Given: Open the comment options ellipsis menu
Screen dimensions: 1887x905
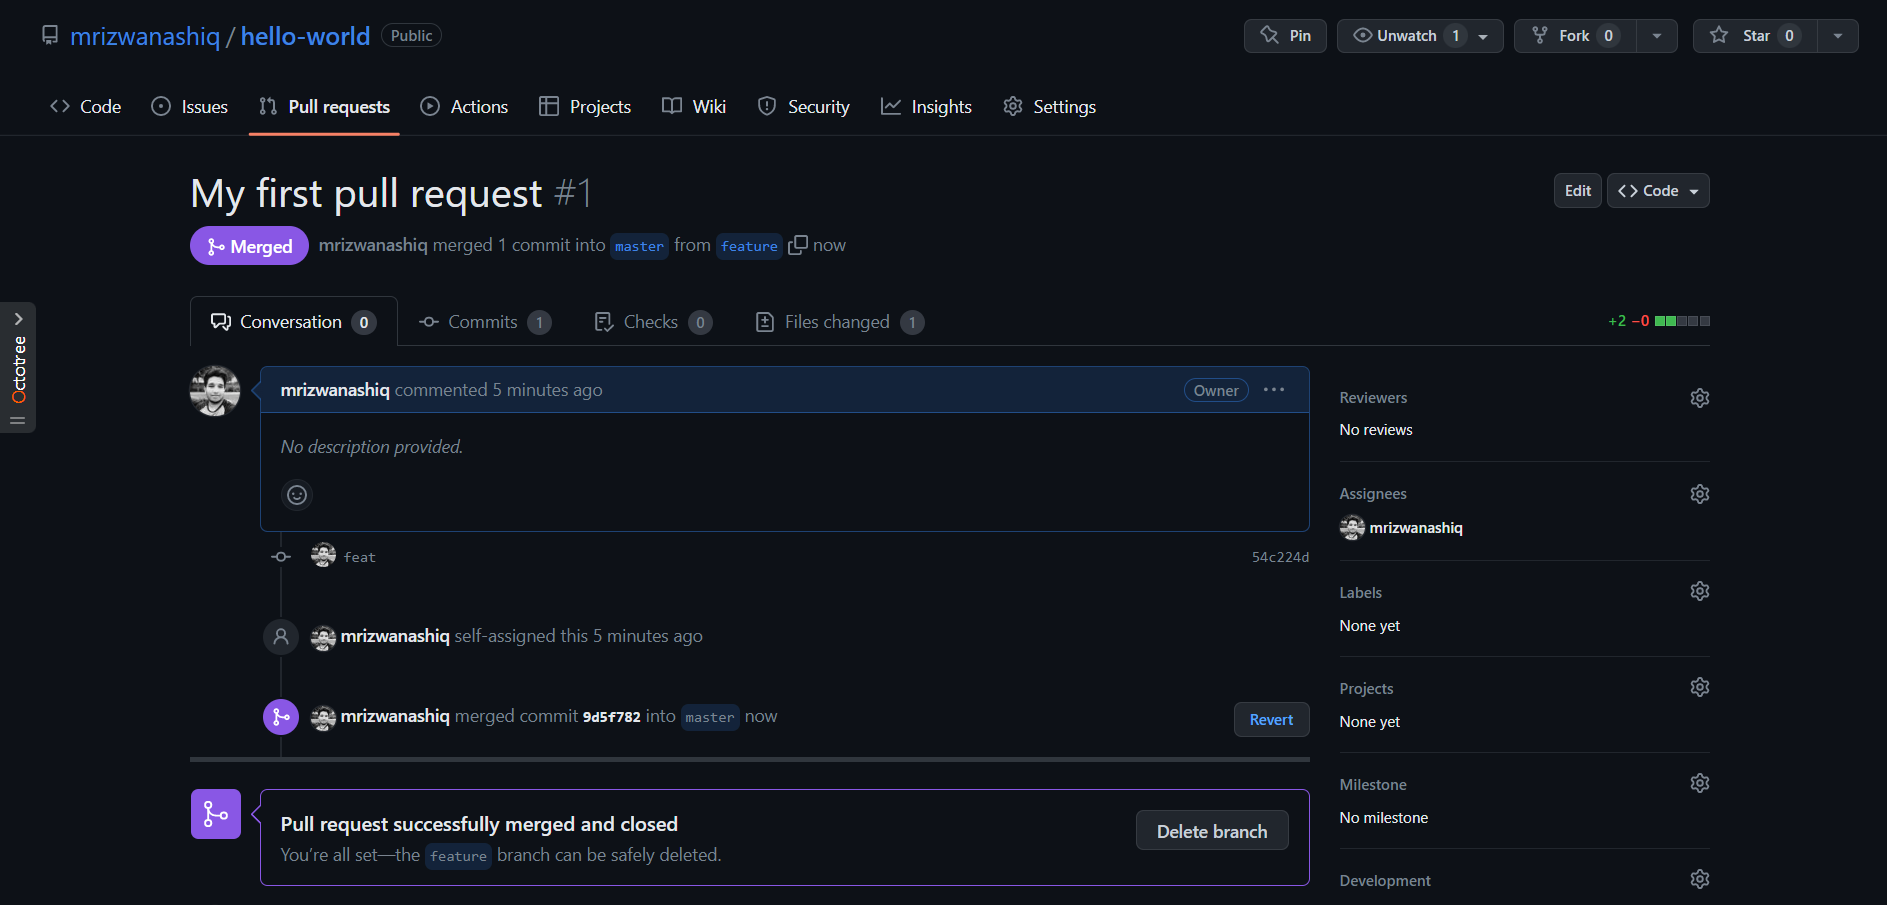Looking at the screenshot, I should 1273,390.
